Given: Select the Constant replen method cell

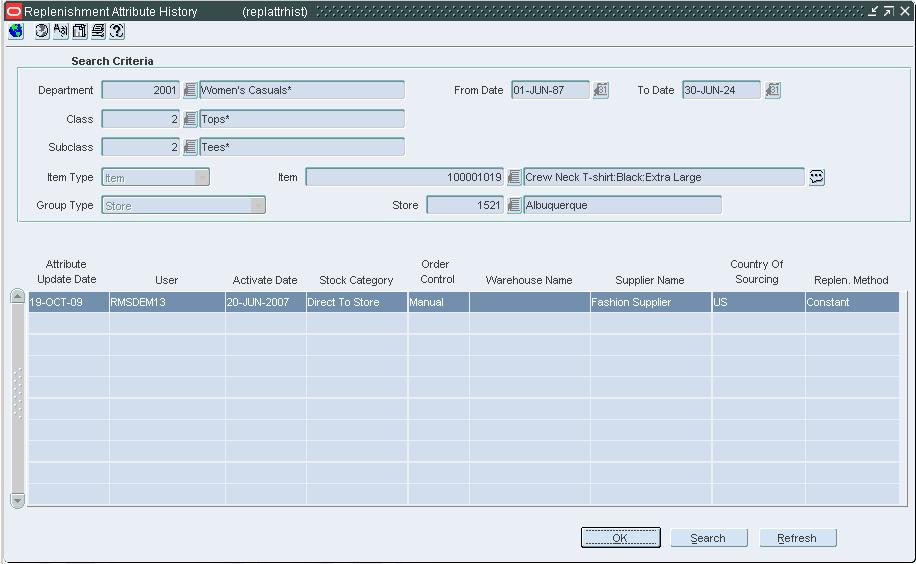Looking at the screenshot, I should pos(852,302).
